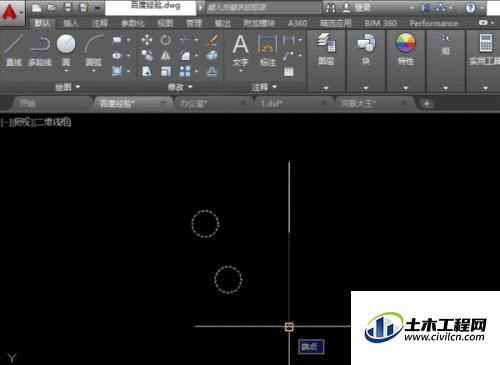
Task: Select the Dimension (标注) tool
Action: tap(267, 50)
